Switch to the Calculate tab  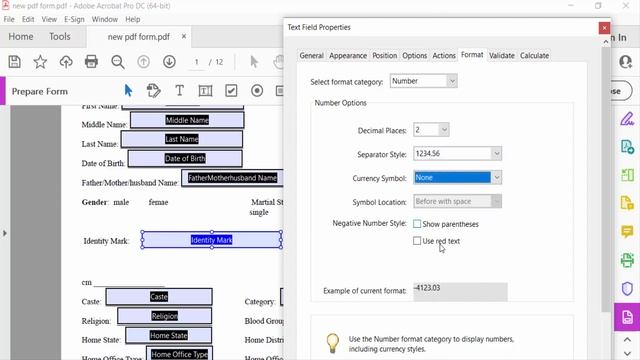(534, 56)
